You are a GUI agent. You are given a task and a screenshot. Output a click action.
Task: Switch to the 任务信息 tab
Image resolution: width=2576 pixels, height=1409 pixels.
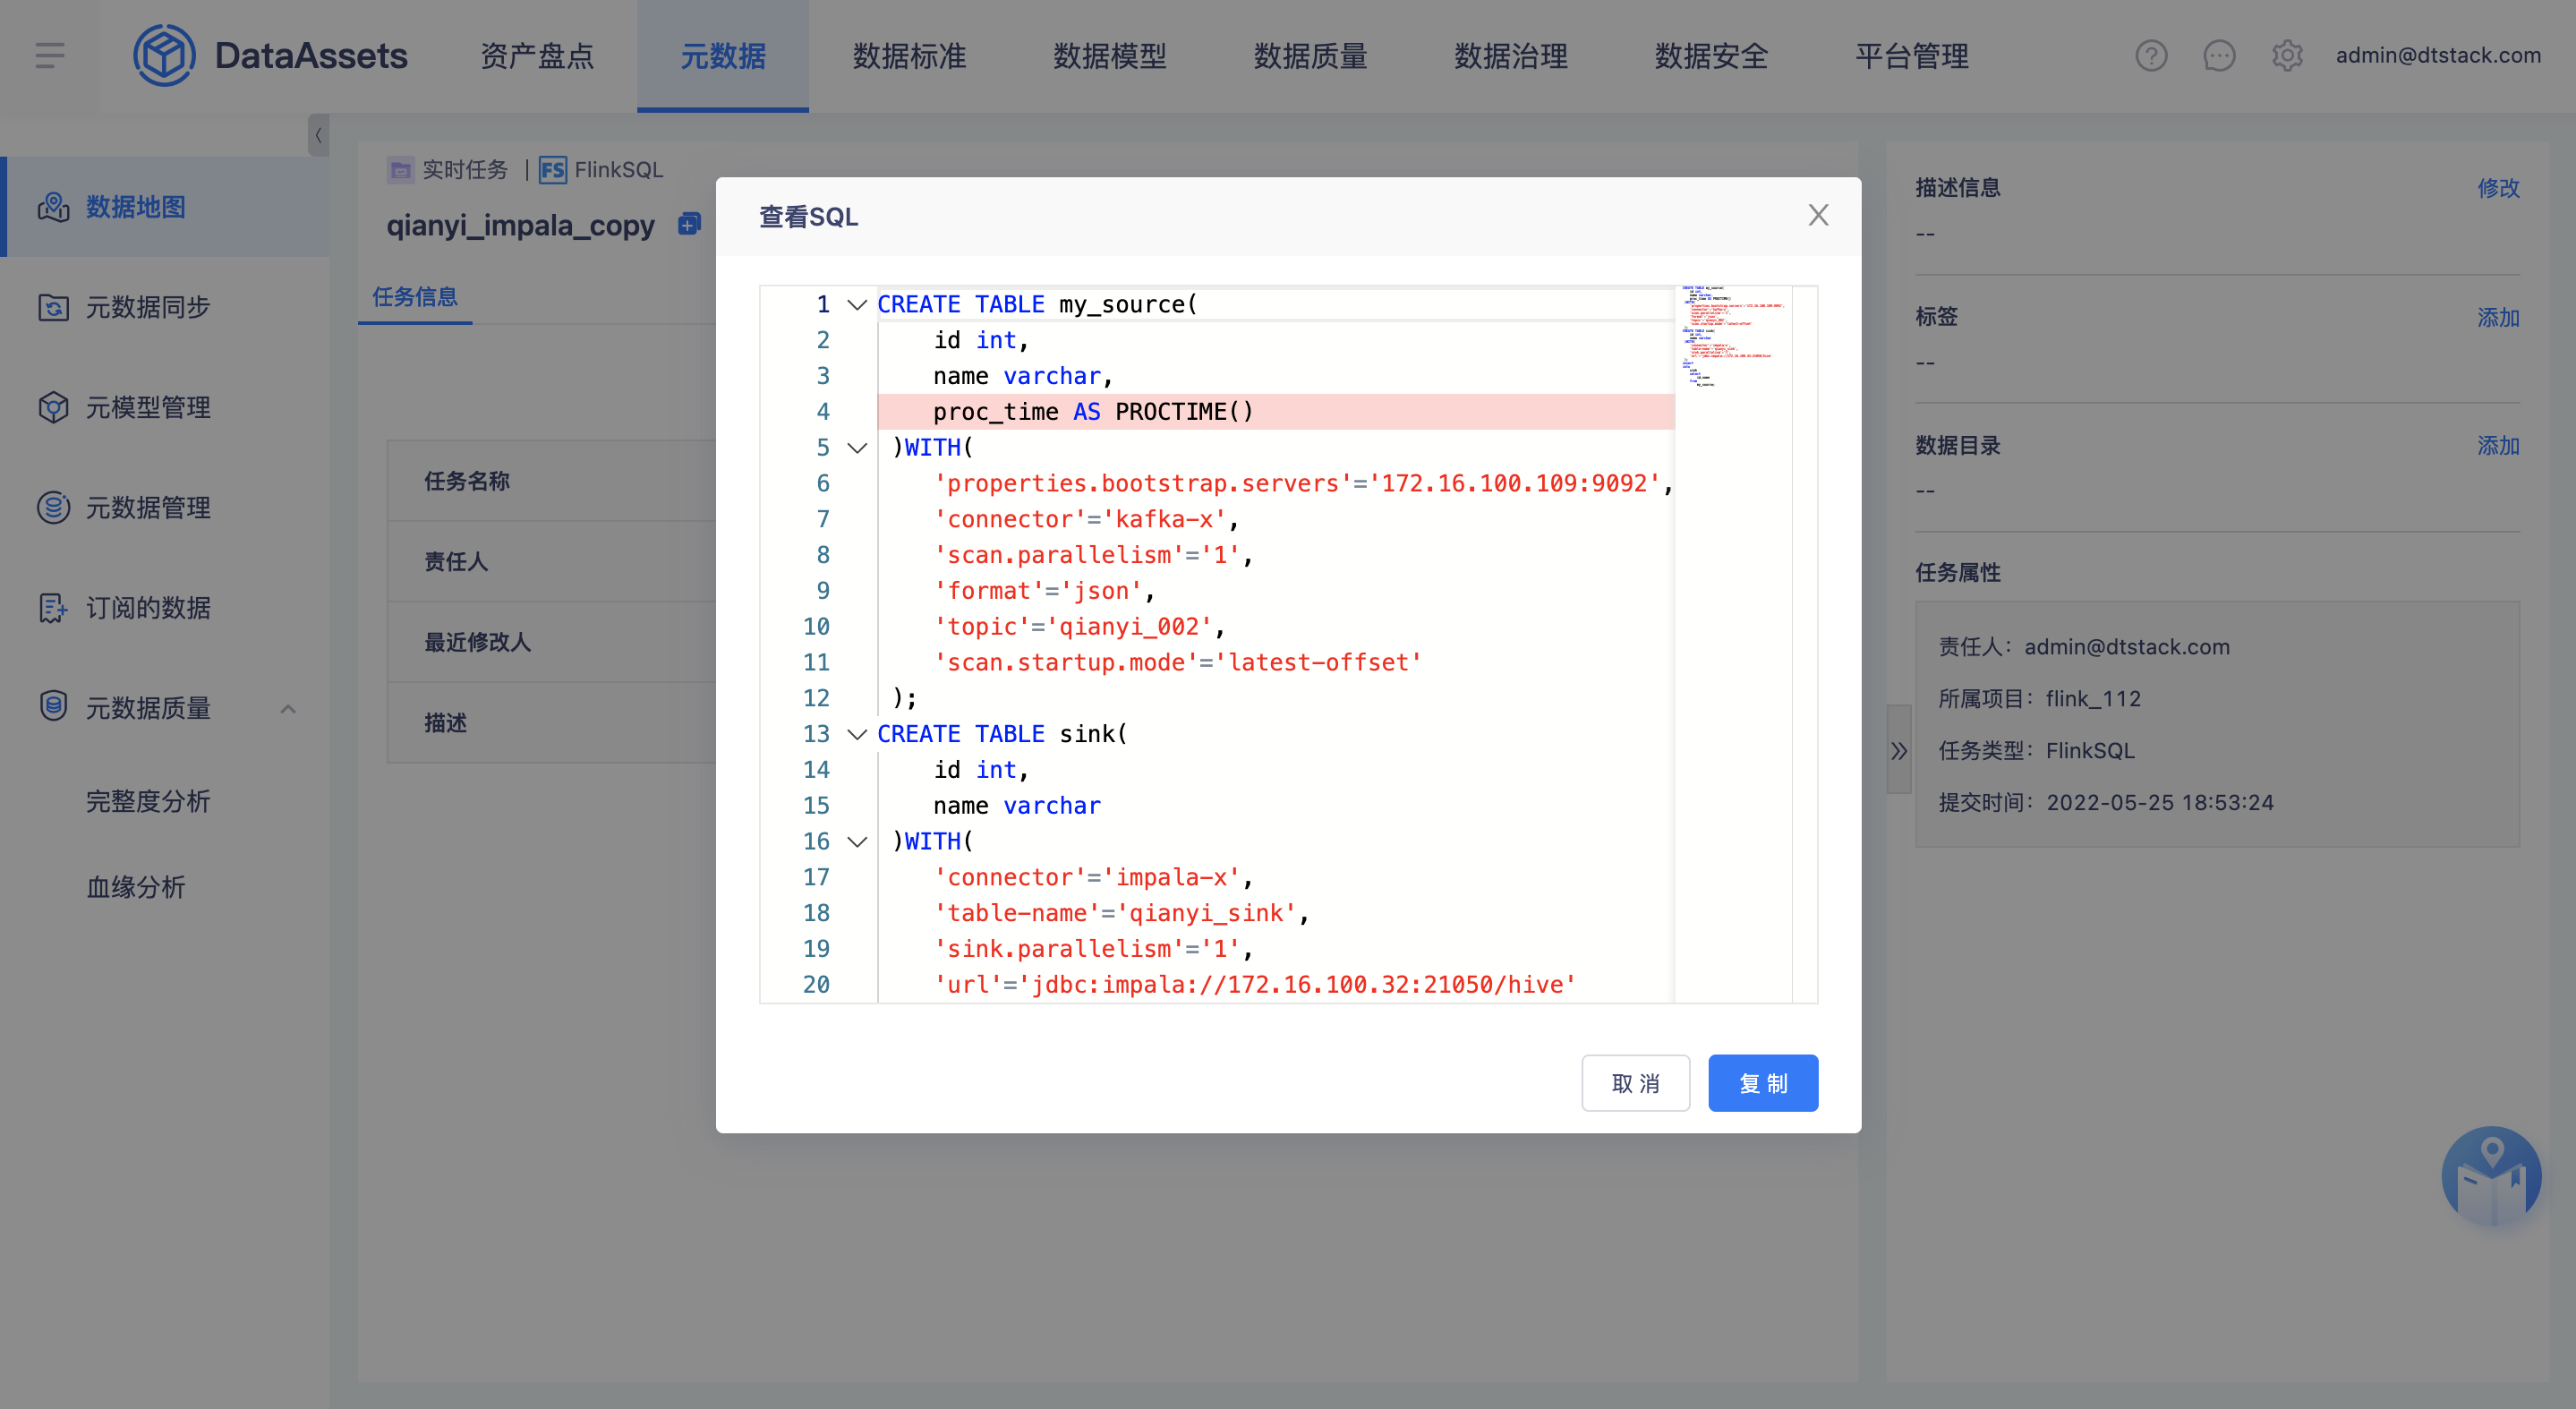pyautogui.click(x=415, y=297)
